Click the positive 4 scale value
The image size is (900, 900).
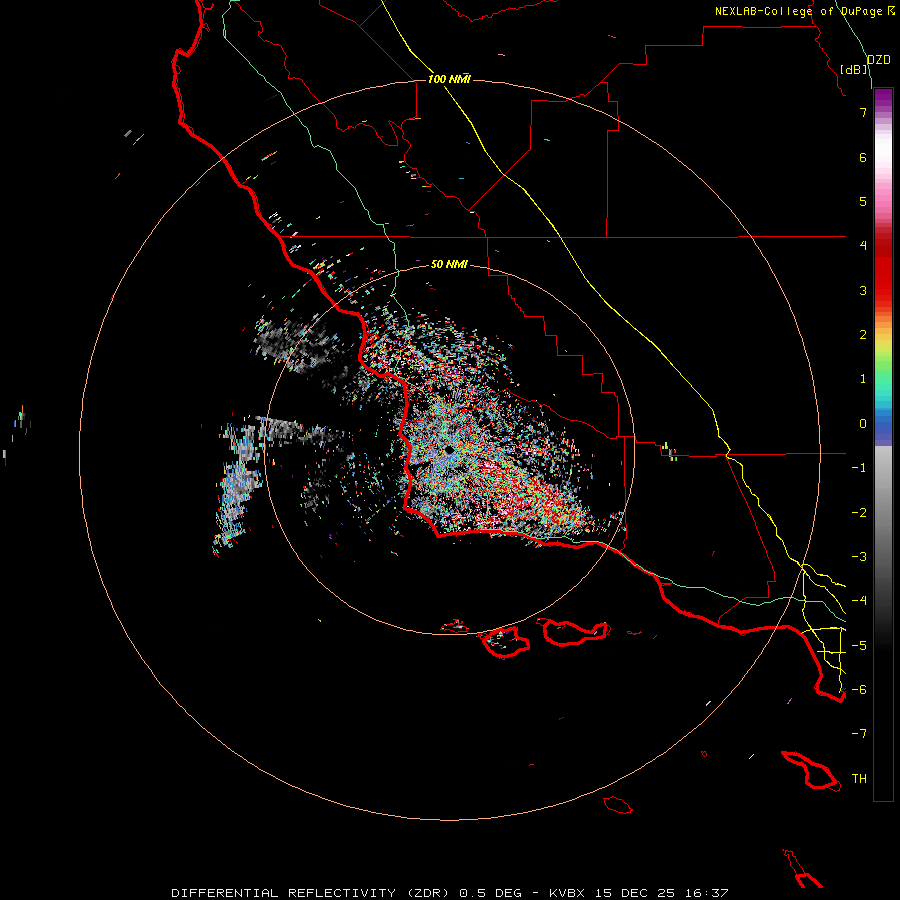863,245
